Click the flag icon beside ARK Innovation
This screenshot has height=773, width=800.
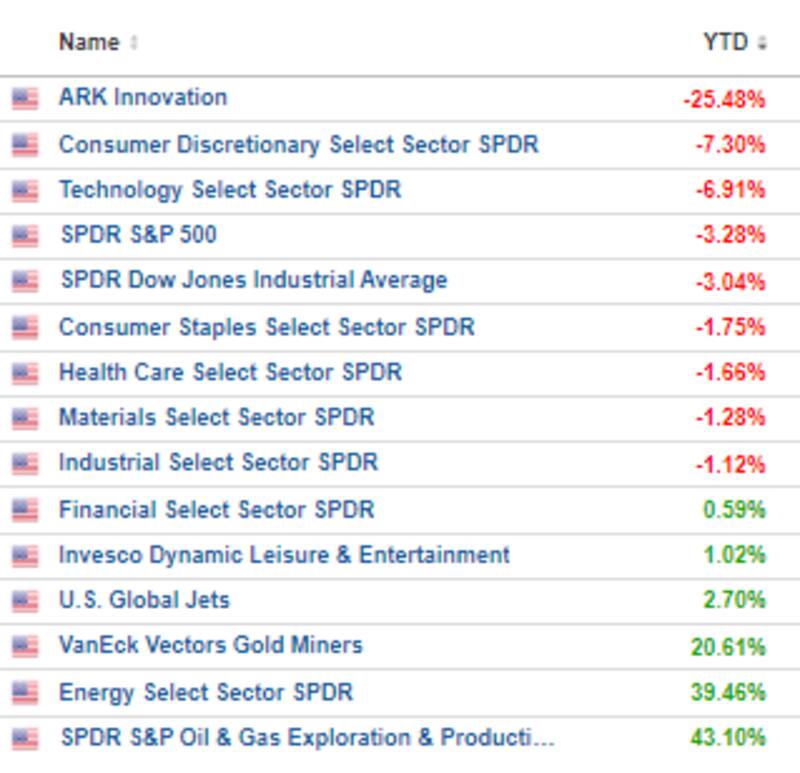pyautogui.click(x=25, y=98)
